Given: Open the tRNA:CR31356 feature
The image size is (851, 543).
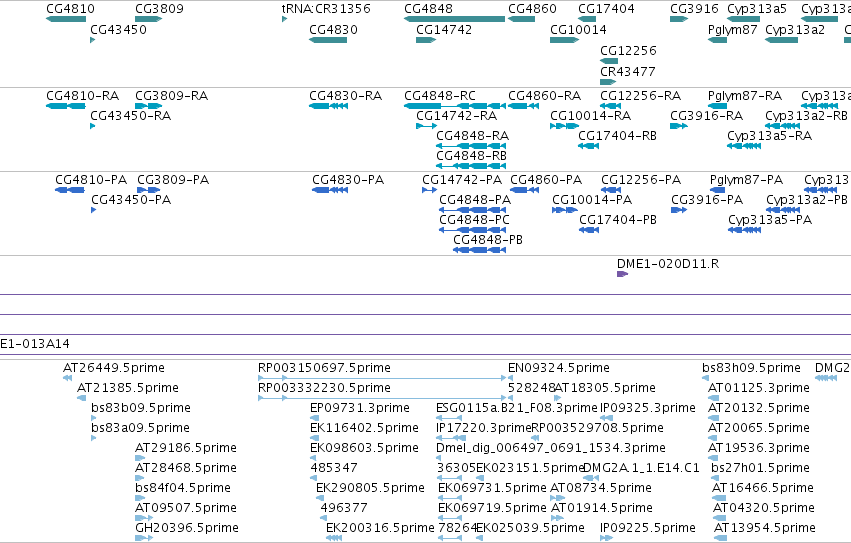Looking at the screenshot, I should pos(284,19).
